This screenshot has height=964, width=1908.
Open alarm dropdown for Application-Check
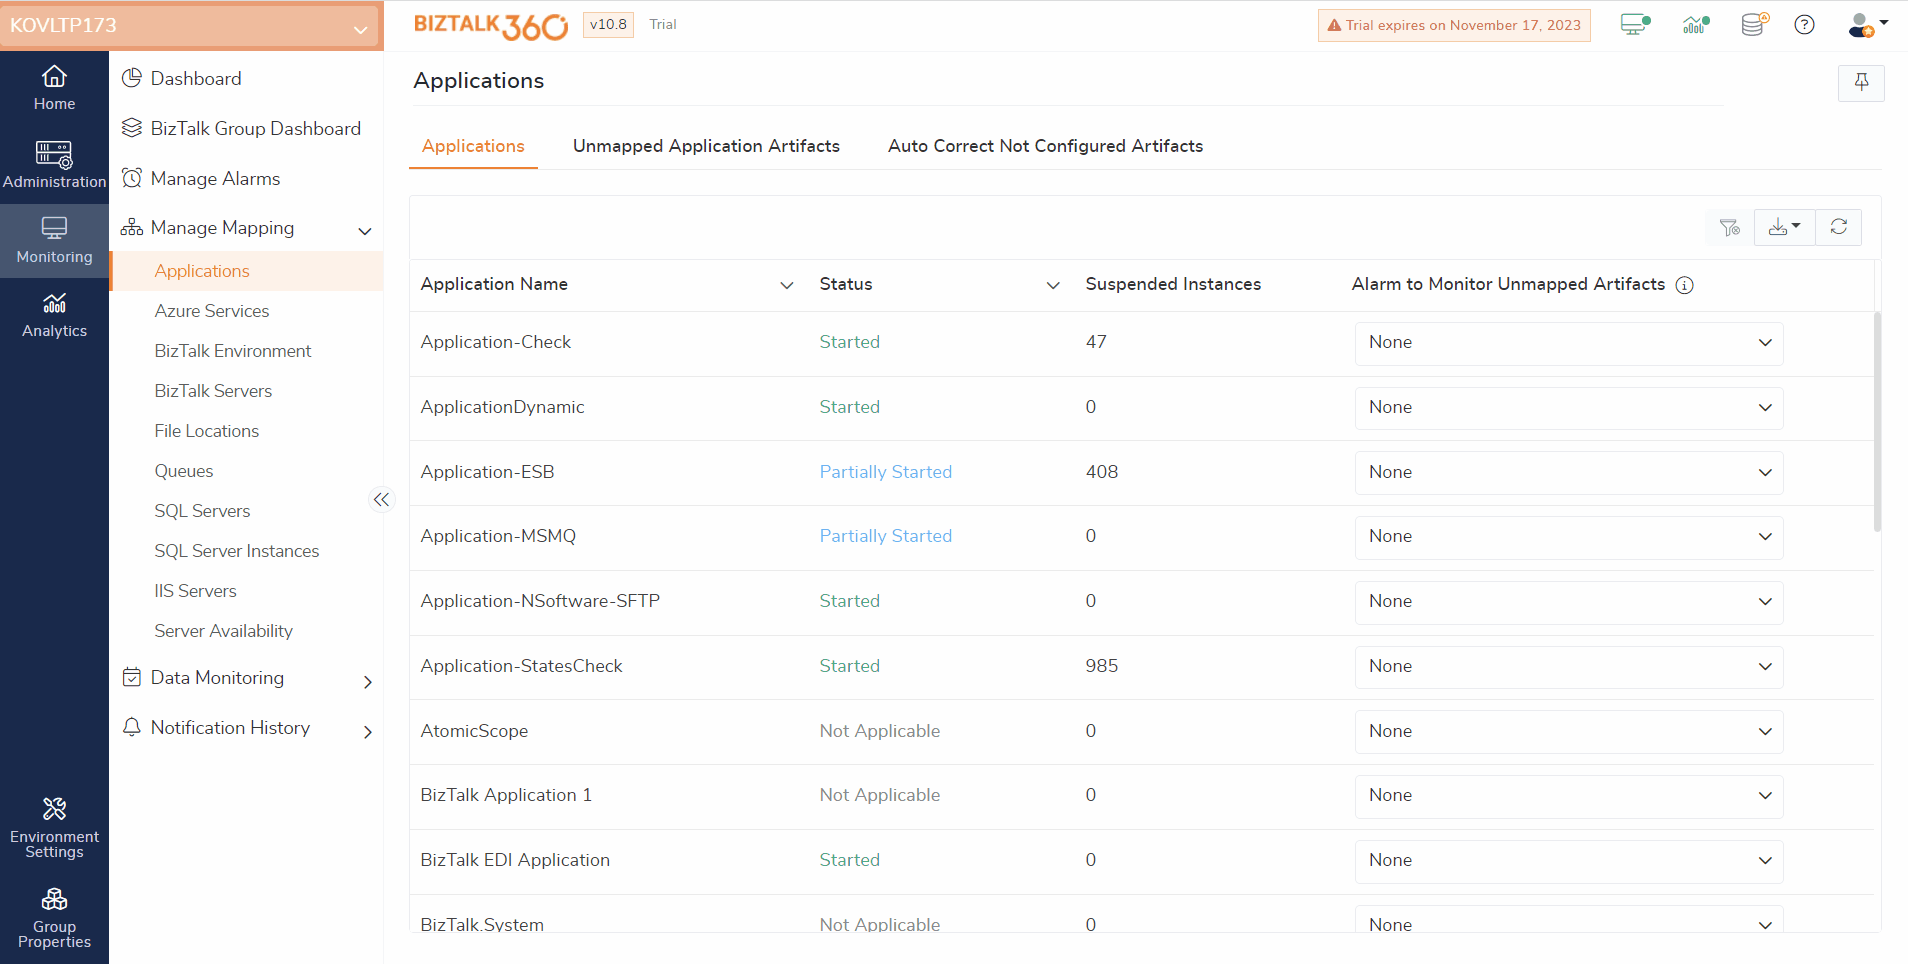1569,343
